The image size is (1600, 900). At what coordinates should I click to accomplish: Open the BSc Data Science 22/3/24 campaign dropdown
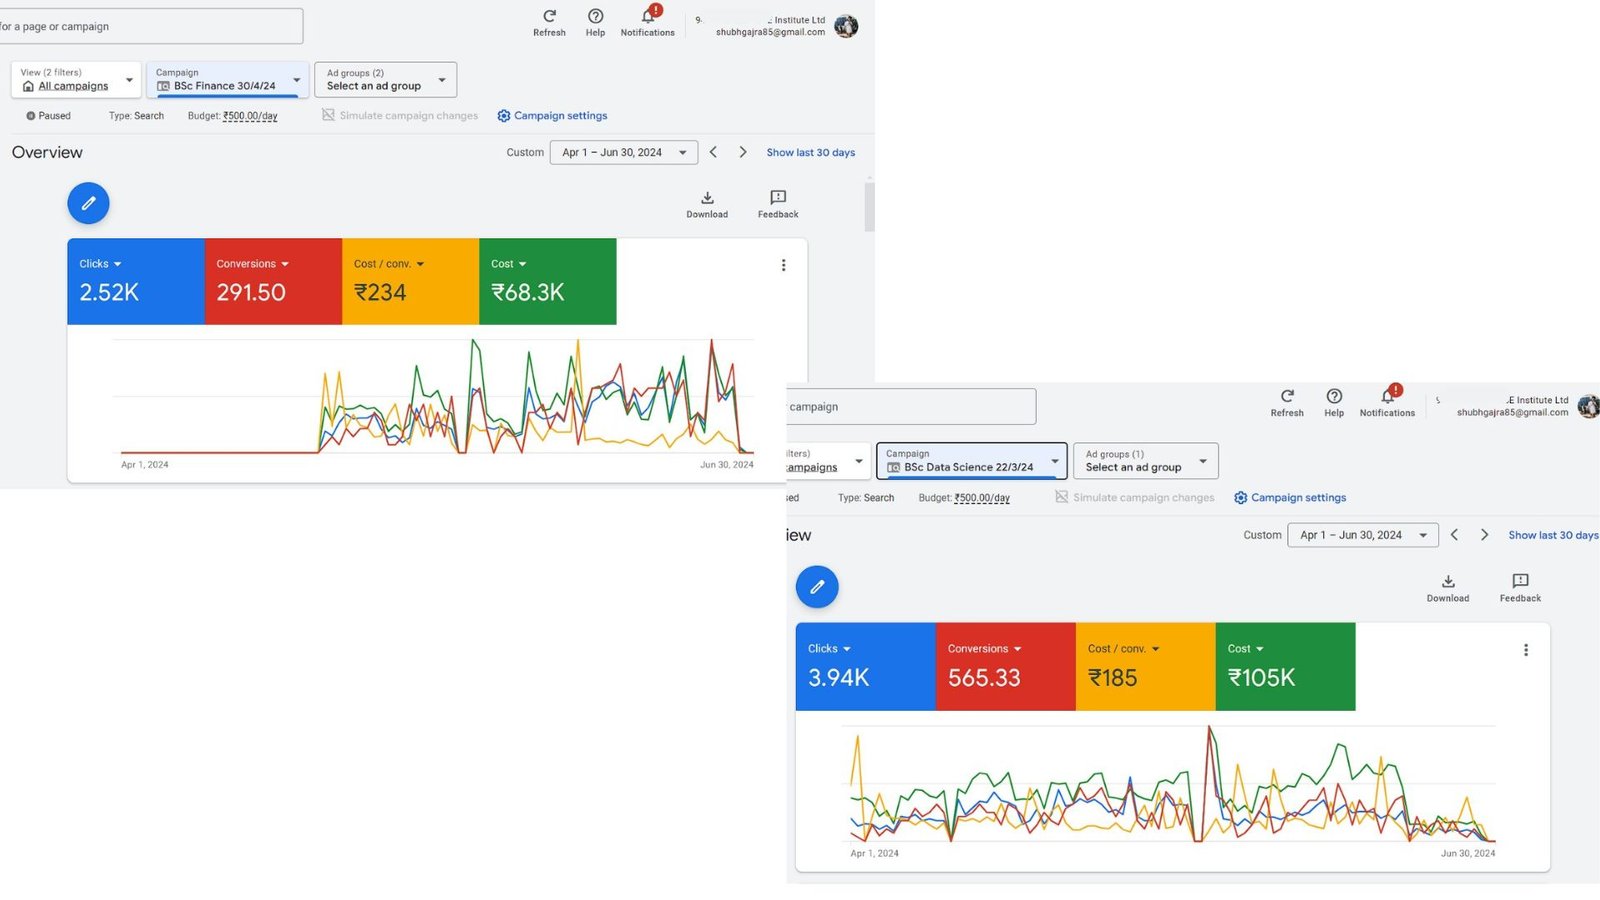click(972, 461)
